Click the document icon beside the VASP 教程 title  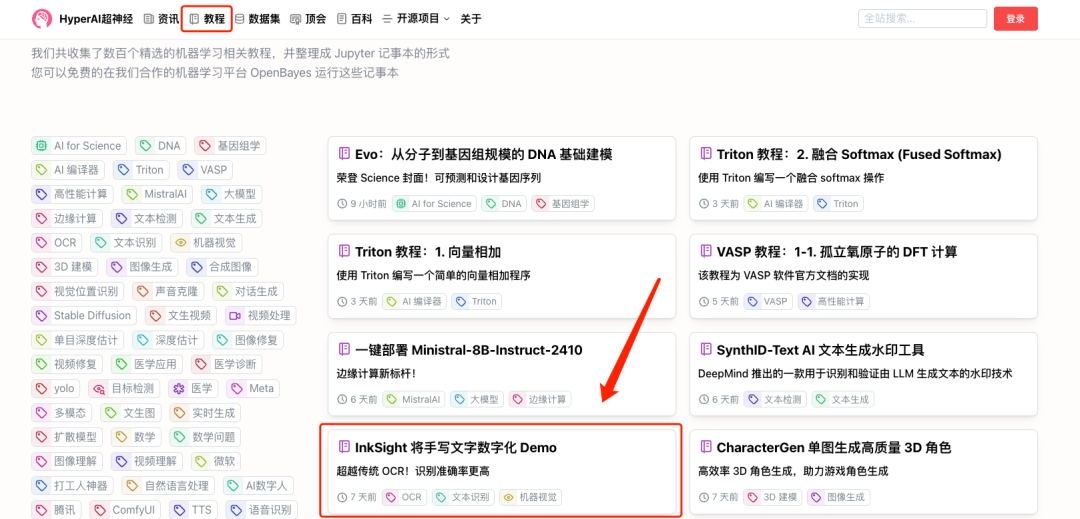pyautogui.click(x=705, y=252)
